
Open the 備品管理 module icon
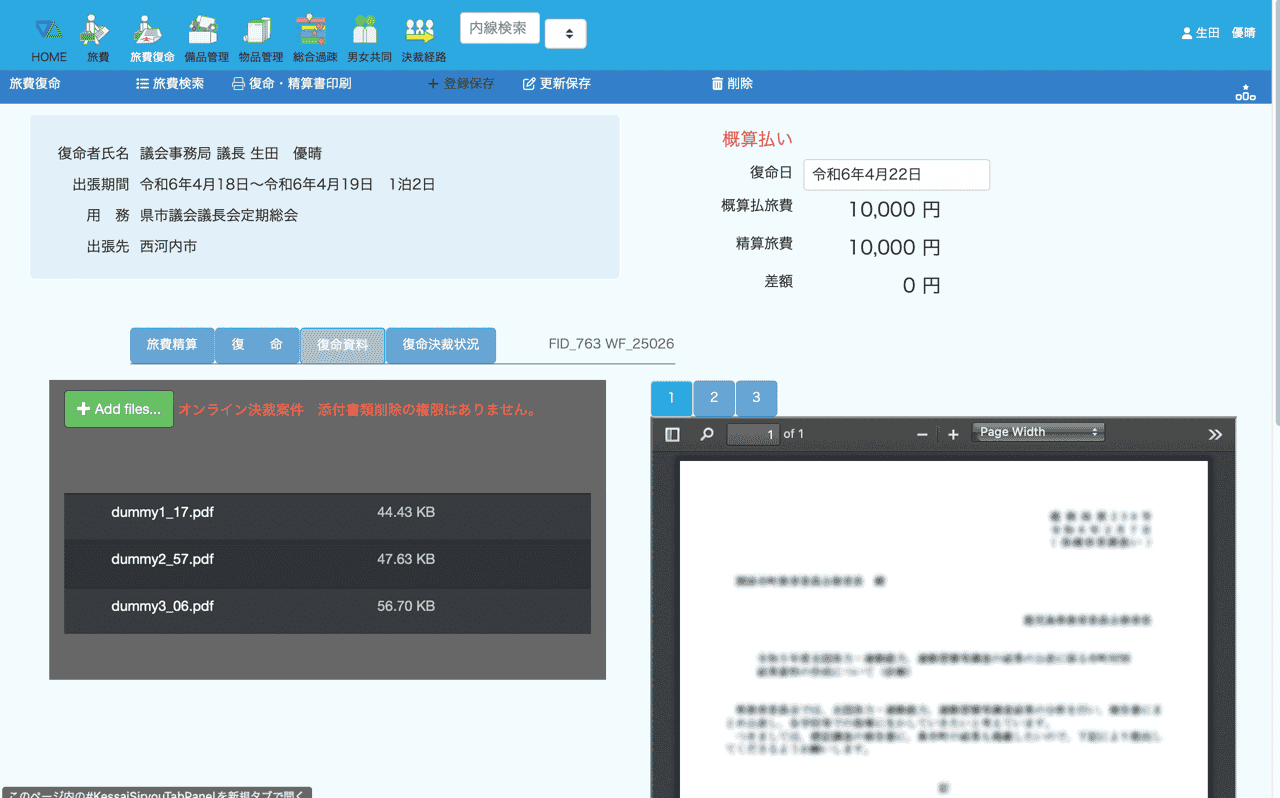pos(206,38)
